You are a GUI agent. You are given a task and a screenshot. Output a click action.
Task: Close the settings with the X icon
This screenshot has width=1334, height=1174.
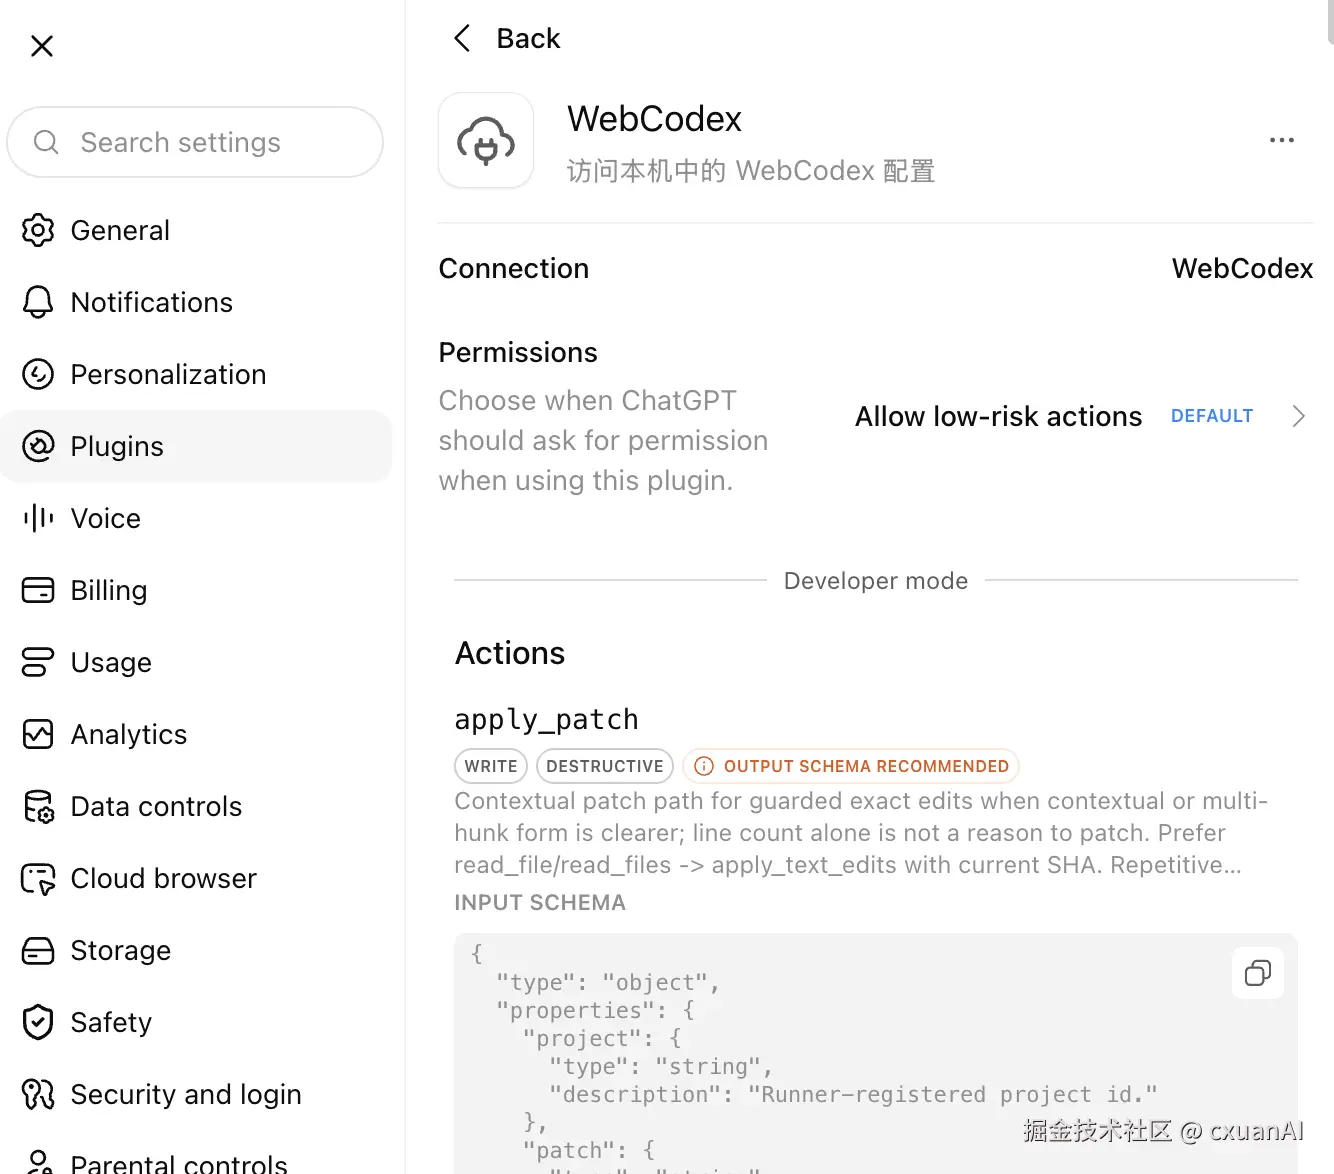42,46
